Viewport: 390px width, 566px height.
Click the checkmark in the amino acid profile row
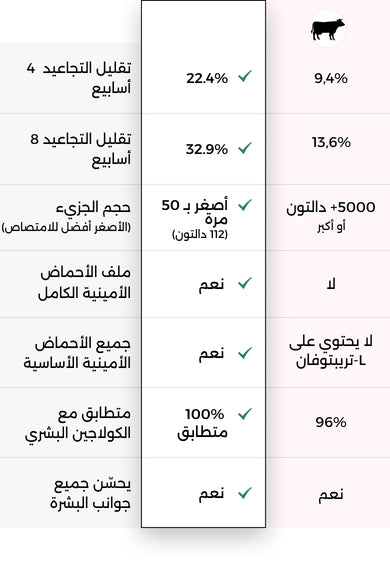coord(245,283)
